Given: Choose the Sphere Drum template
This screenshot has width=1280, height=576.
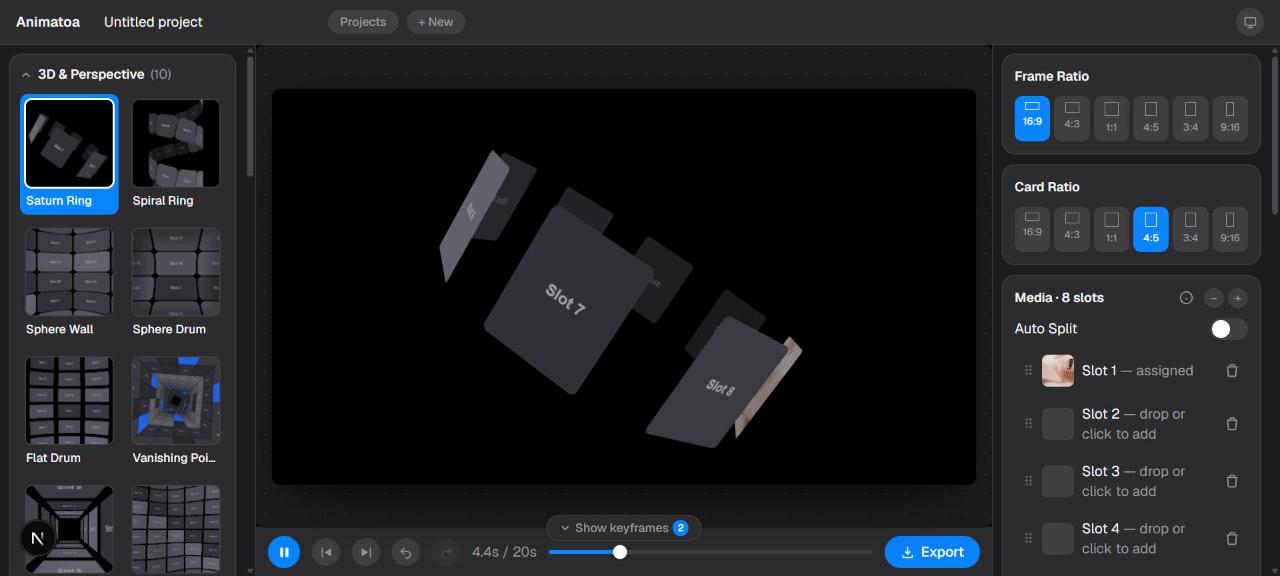Looking at the screenshot, I should [x=176, y=283].
